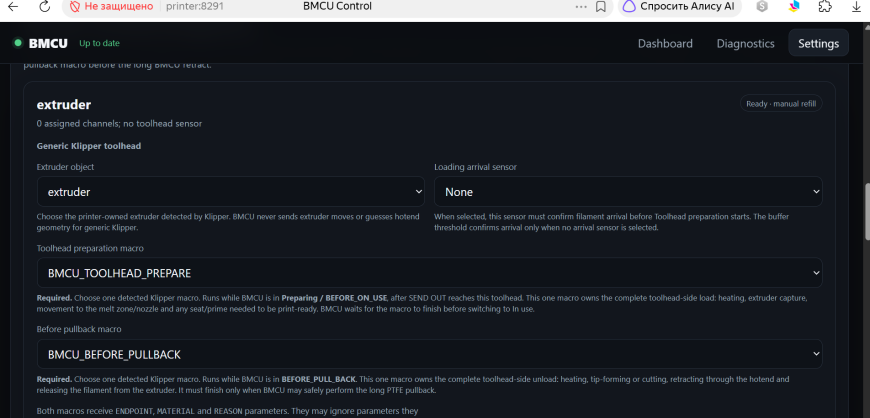Bookmark this page with the bookmark icon
This screenshot has width=870, height=418.
point(600,7)
